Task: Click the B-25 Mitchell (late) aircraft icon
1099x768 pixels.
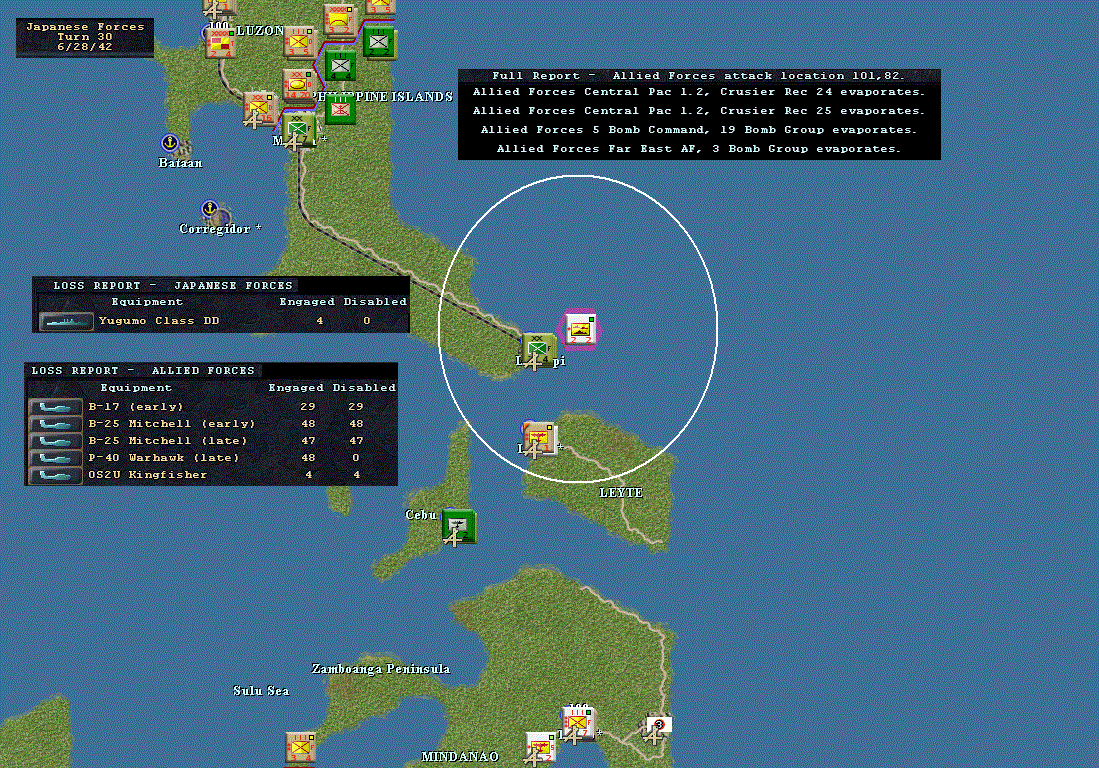Action: (55, 441)
